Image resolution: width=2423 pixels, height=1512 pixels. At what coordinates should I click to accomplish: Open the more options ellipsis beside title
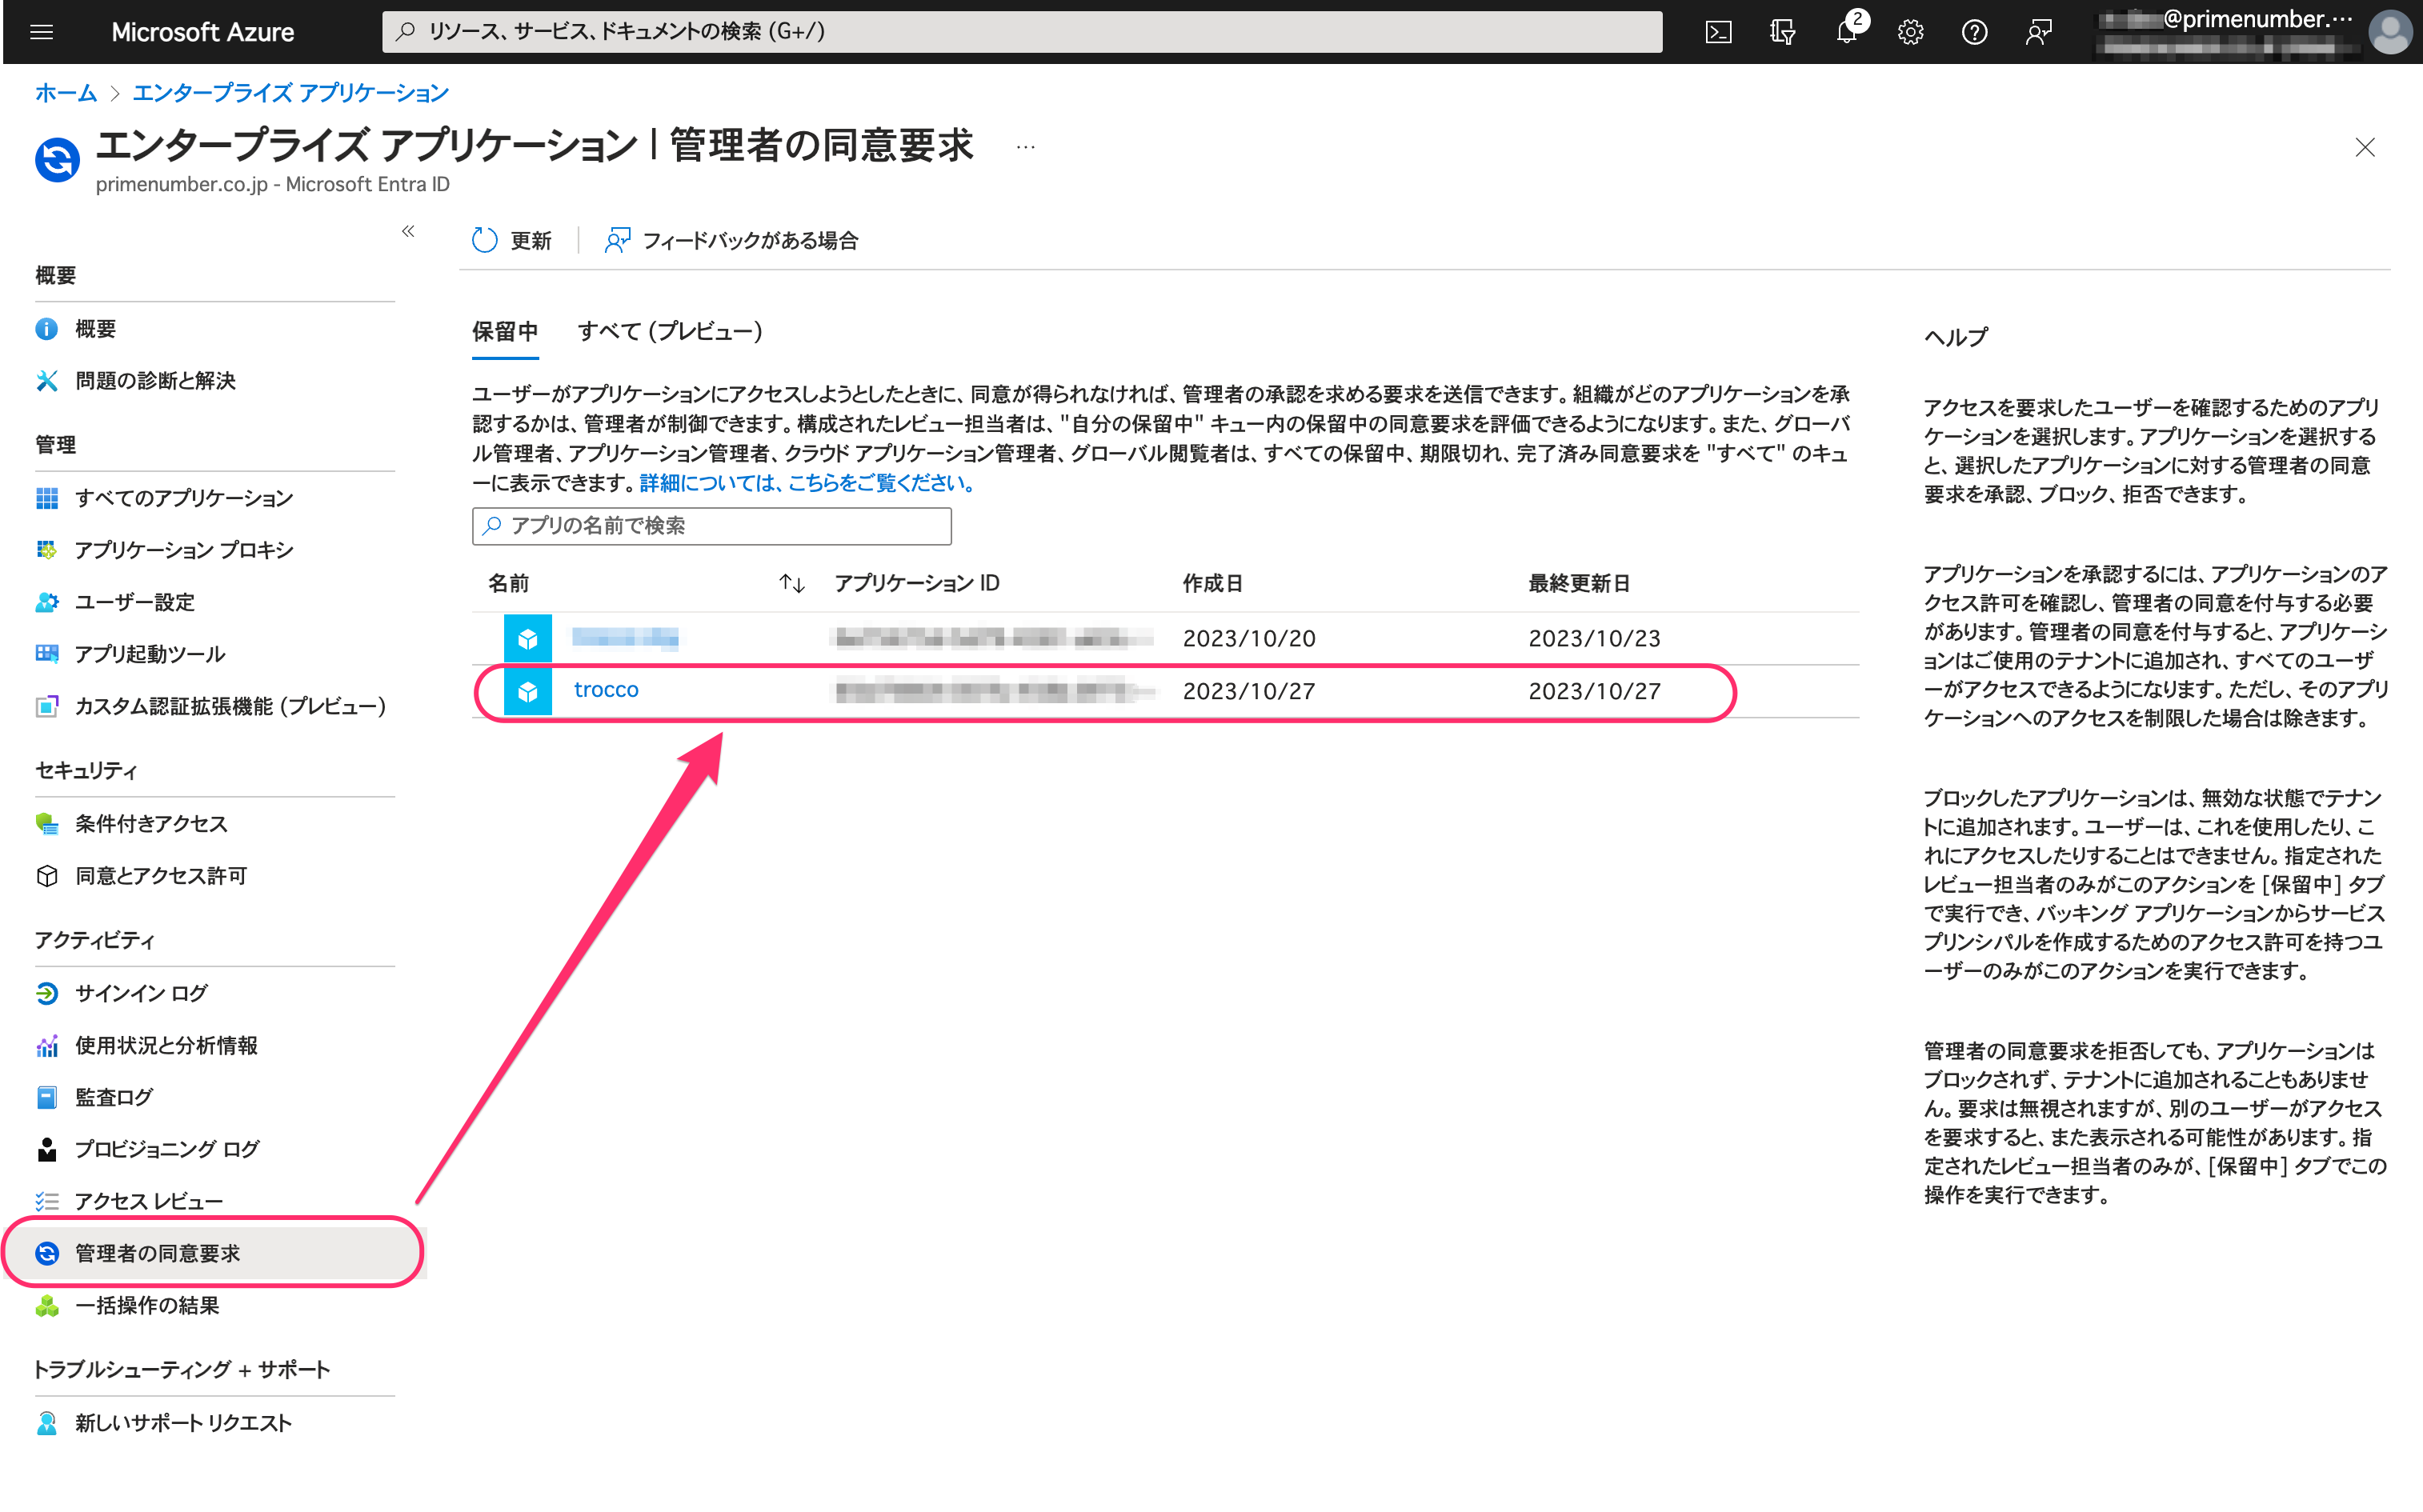(1025, 147)
